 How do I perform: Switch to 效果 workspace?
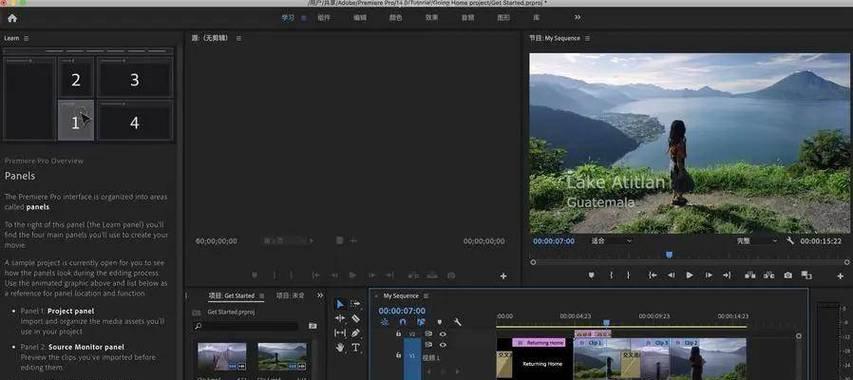click(x=431, y=17)
